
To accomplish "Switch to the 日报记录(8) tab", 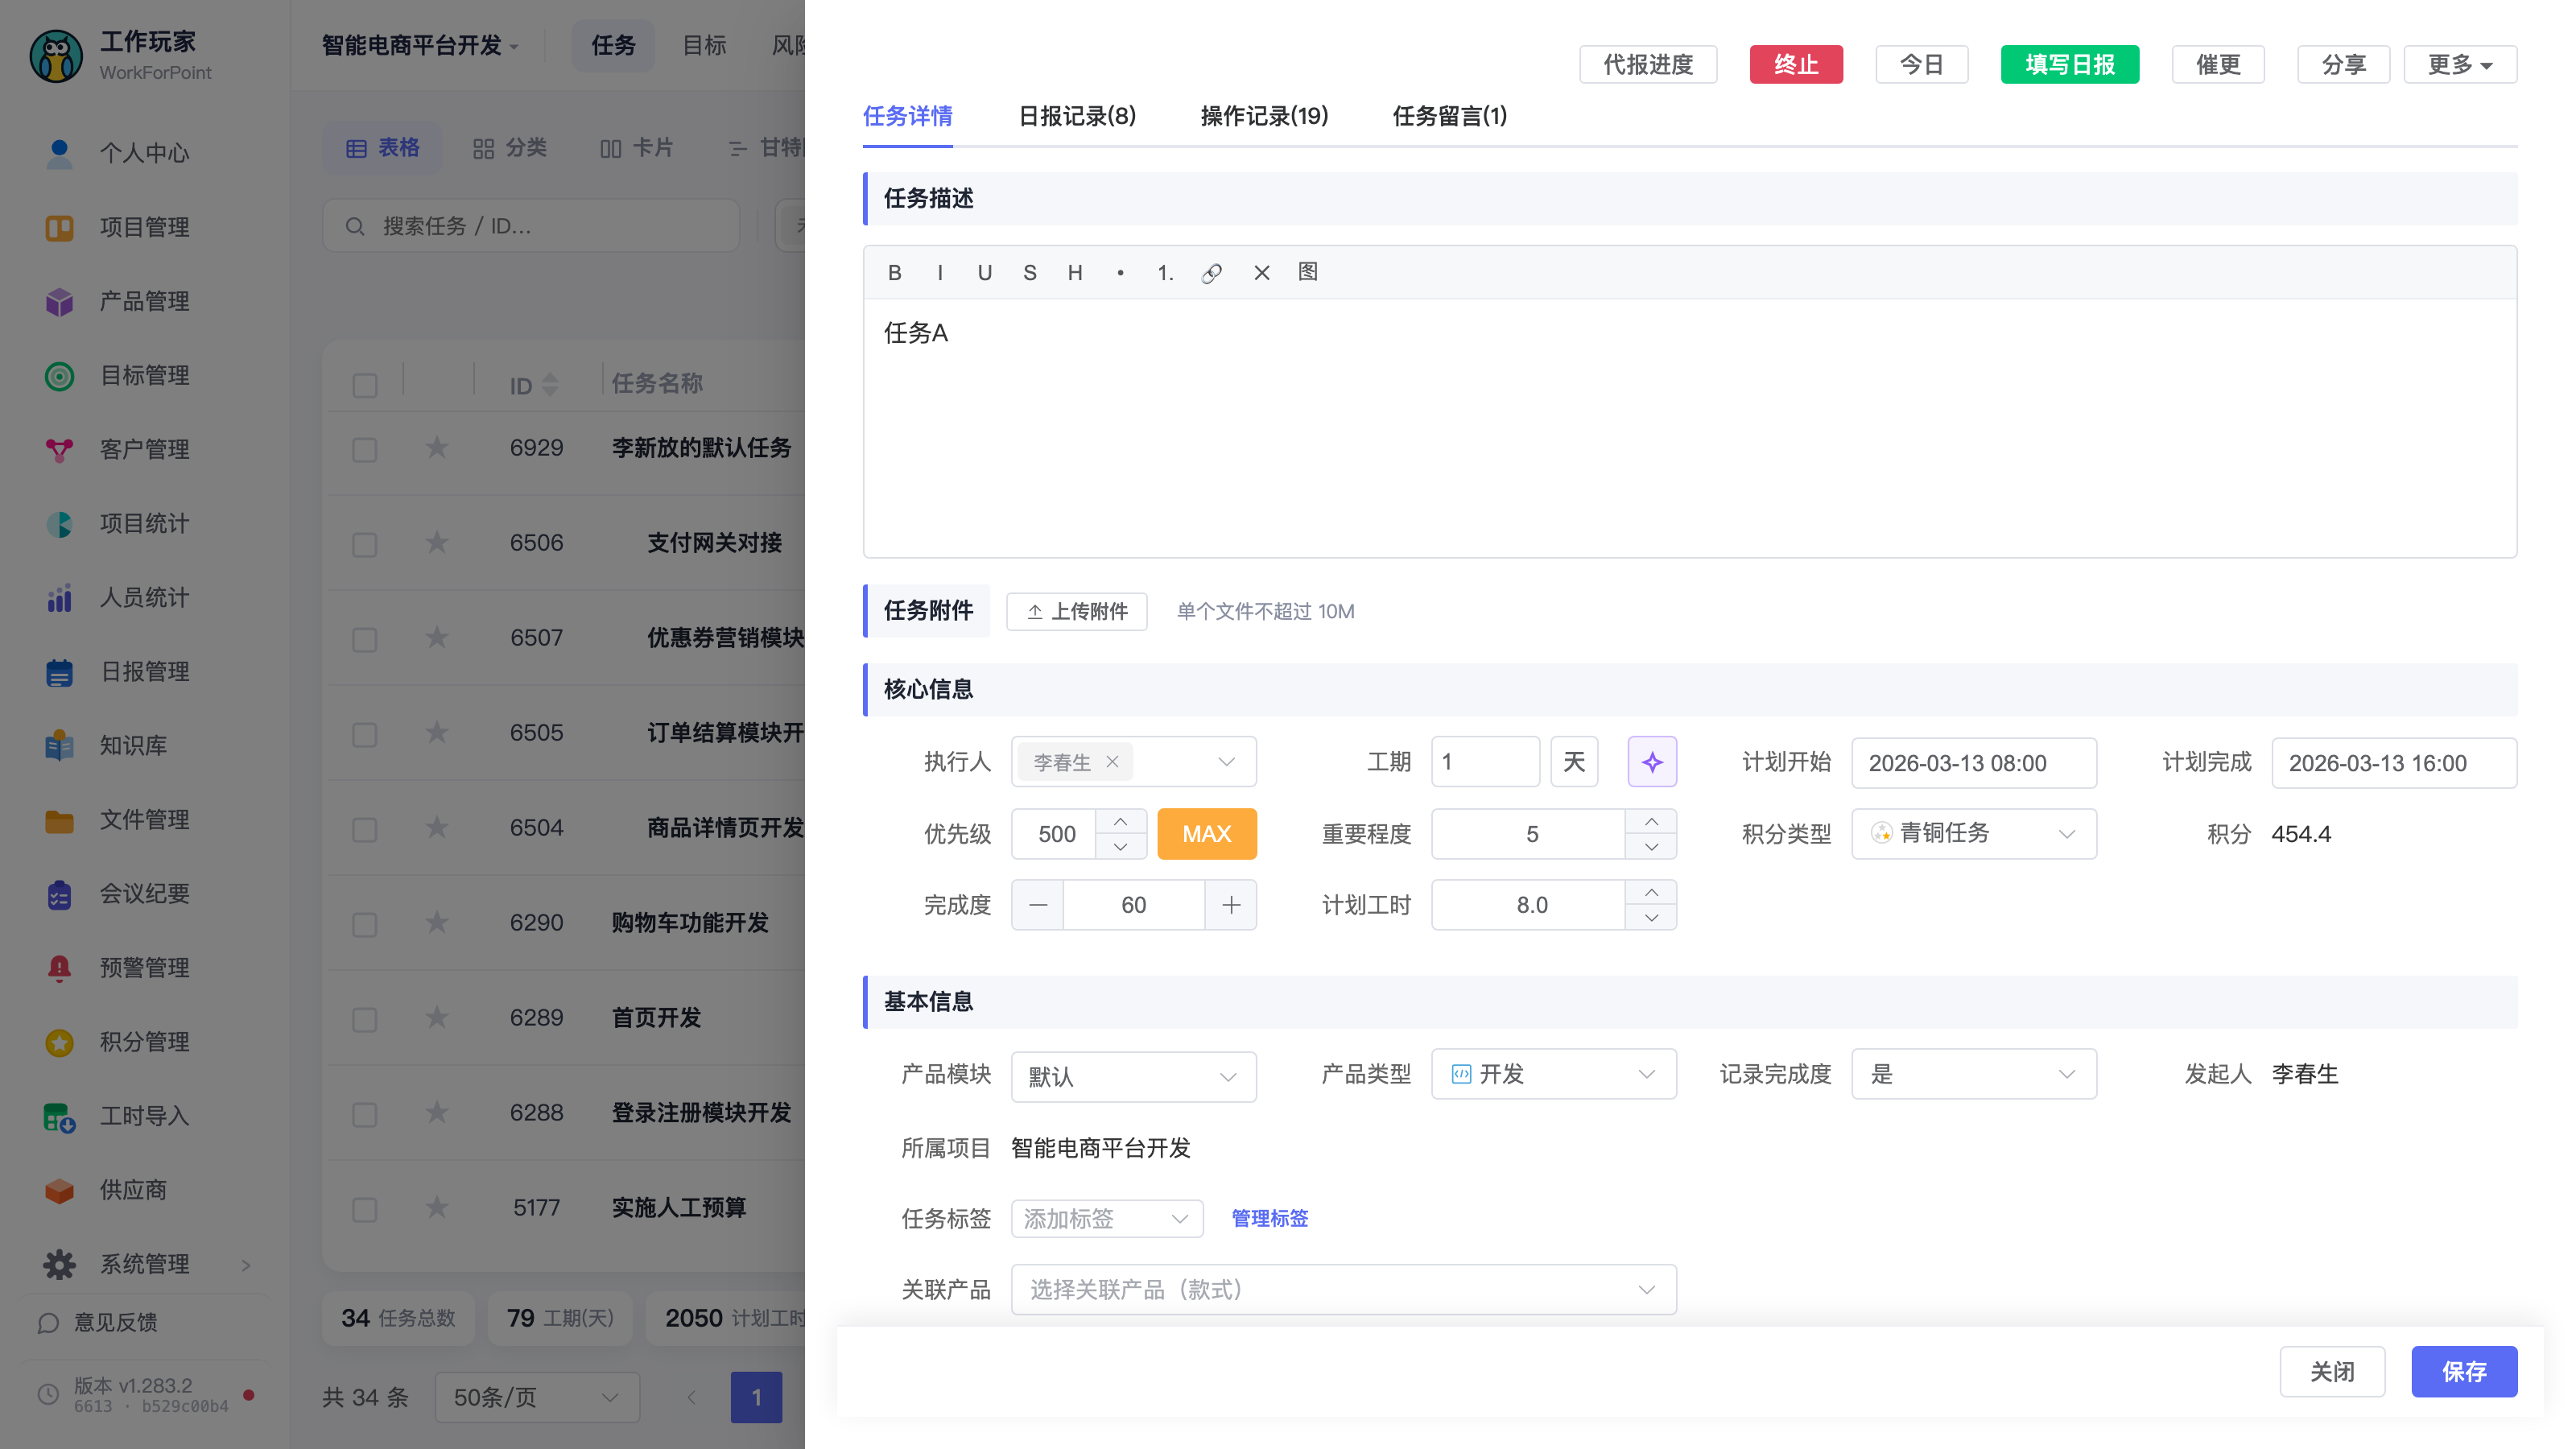I will click(1076, 116).
